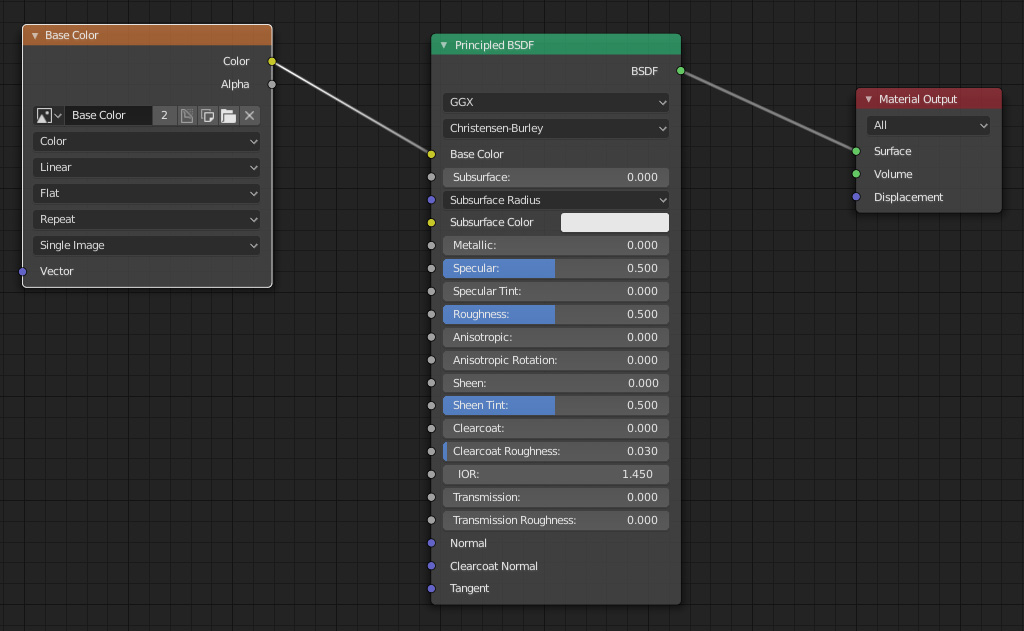Click the Base Color input socket on Principled BSDF

(x=431, y=154)
